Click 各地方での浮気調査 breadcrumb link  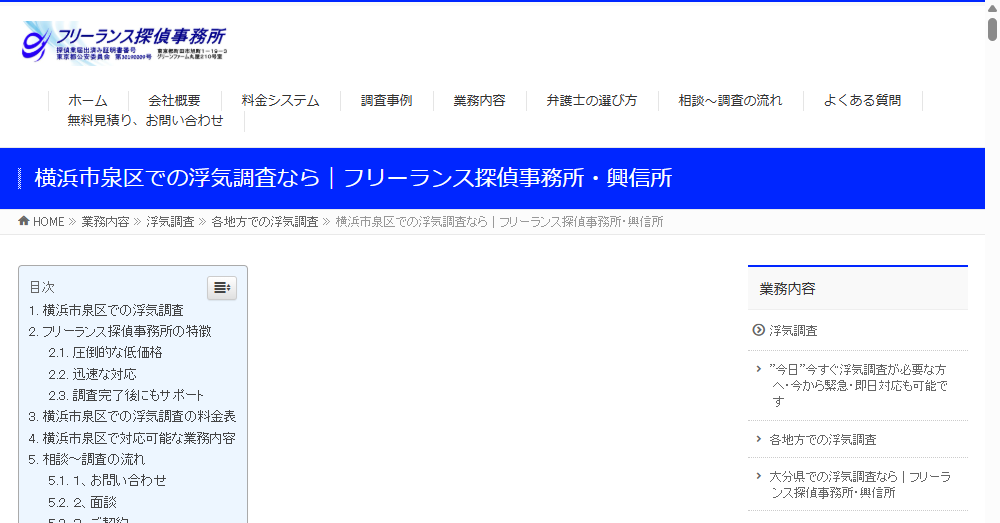[x=265, y=222]
